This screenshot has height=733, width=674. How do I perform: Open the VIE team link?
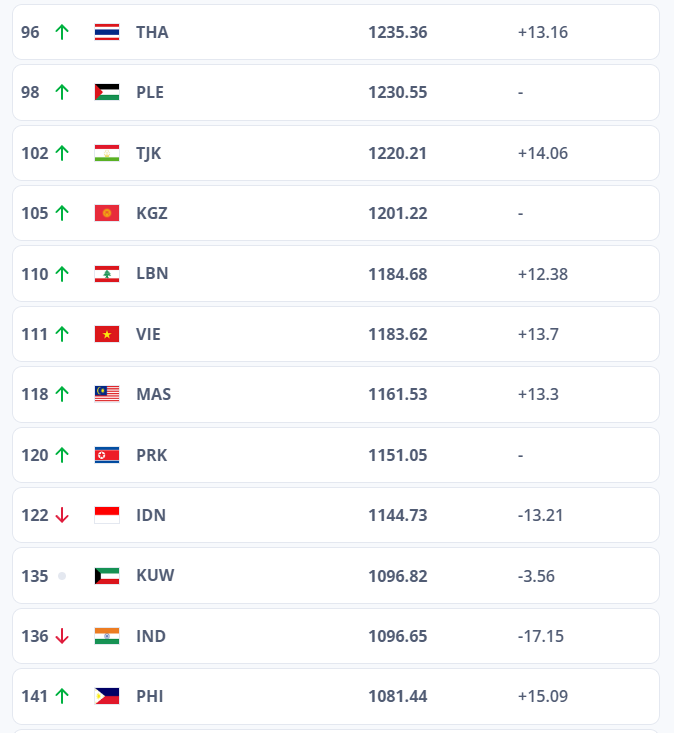point(148,334)
